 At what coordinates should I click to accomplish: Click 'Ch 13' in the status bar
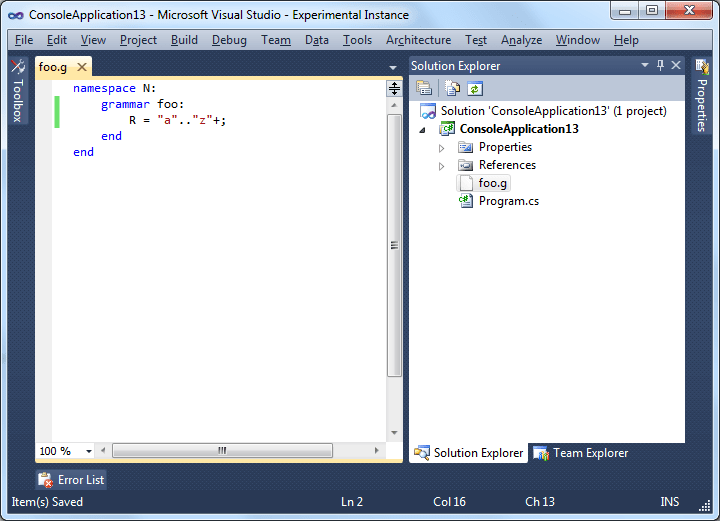click(540, 502)
